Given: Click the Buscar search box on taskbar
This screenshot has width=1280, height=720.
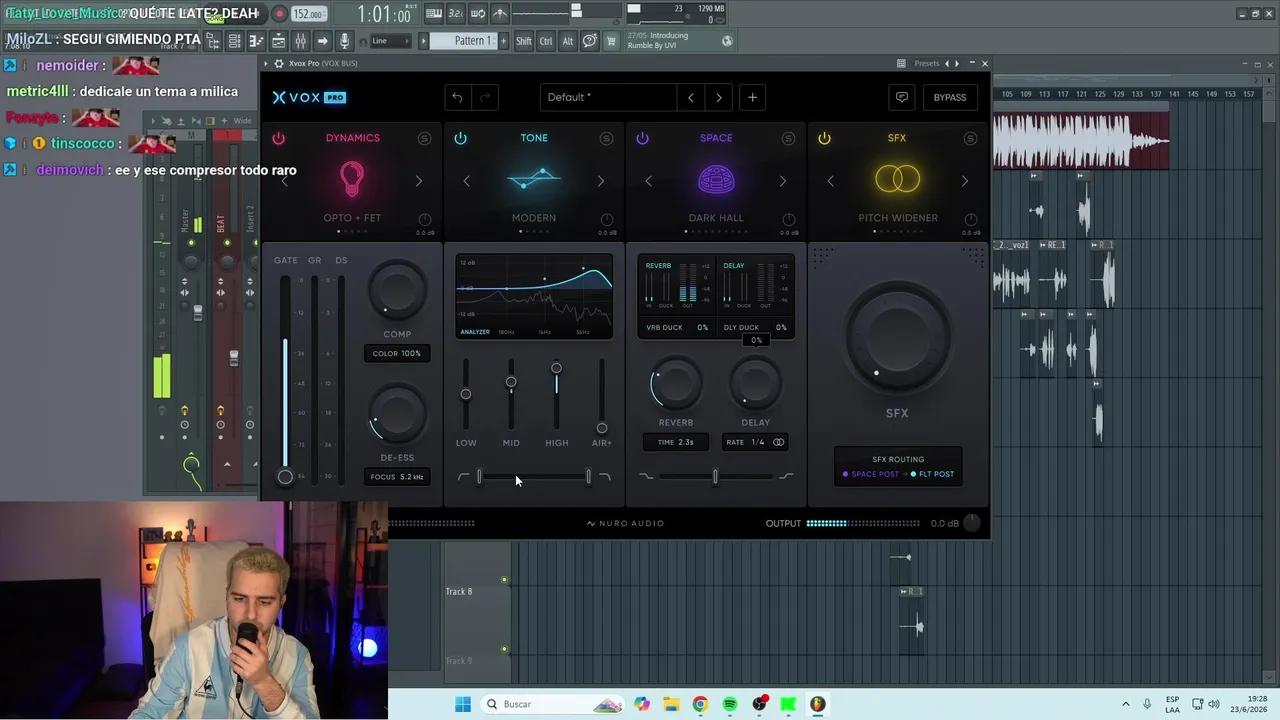Looking at the screenshot, I should (x=553, y=704).
